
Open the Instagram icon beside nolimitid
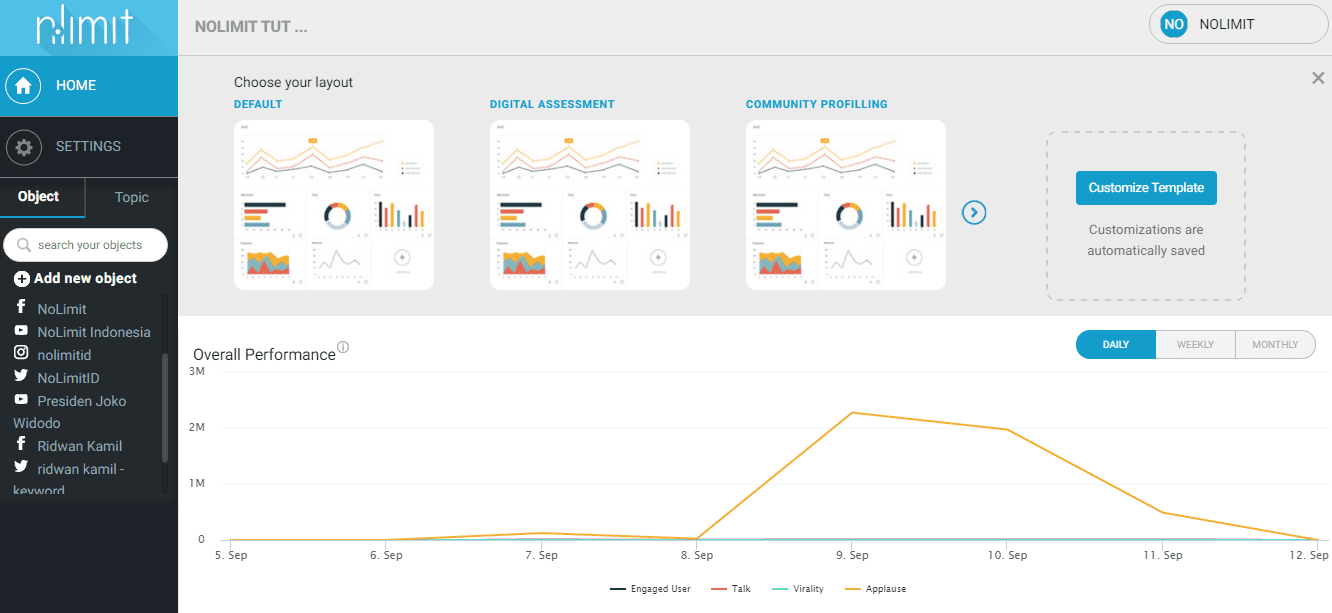coord(21,354)
